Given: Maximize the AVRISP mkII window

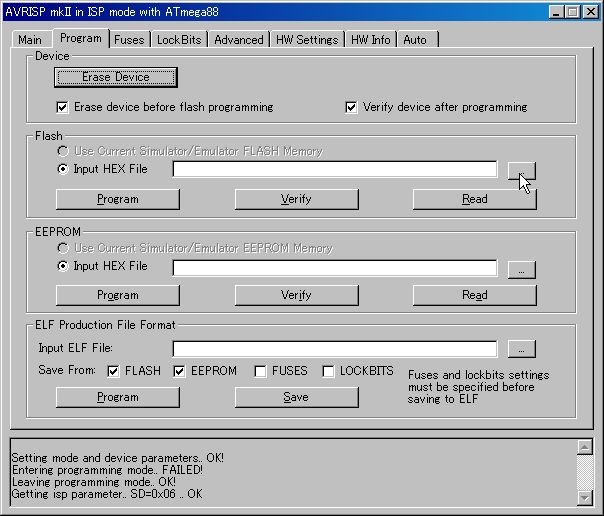Looking at the screenshot, I should [x=572, y=12].
